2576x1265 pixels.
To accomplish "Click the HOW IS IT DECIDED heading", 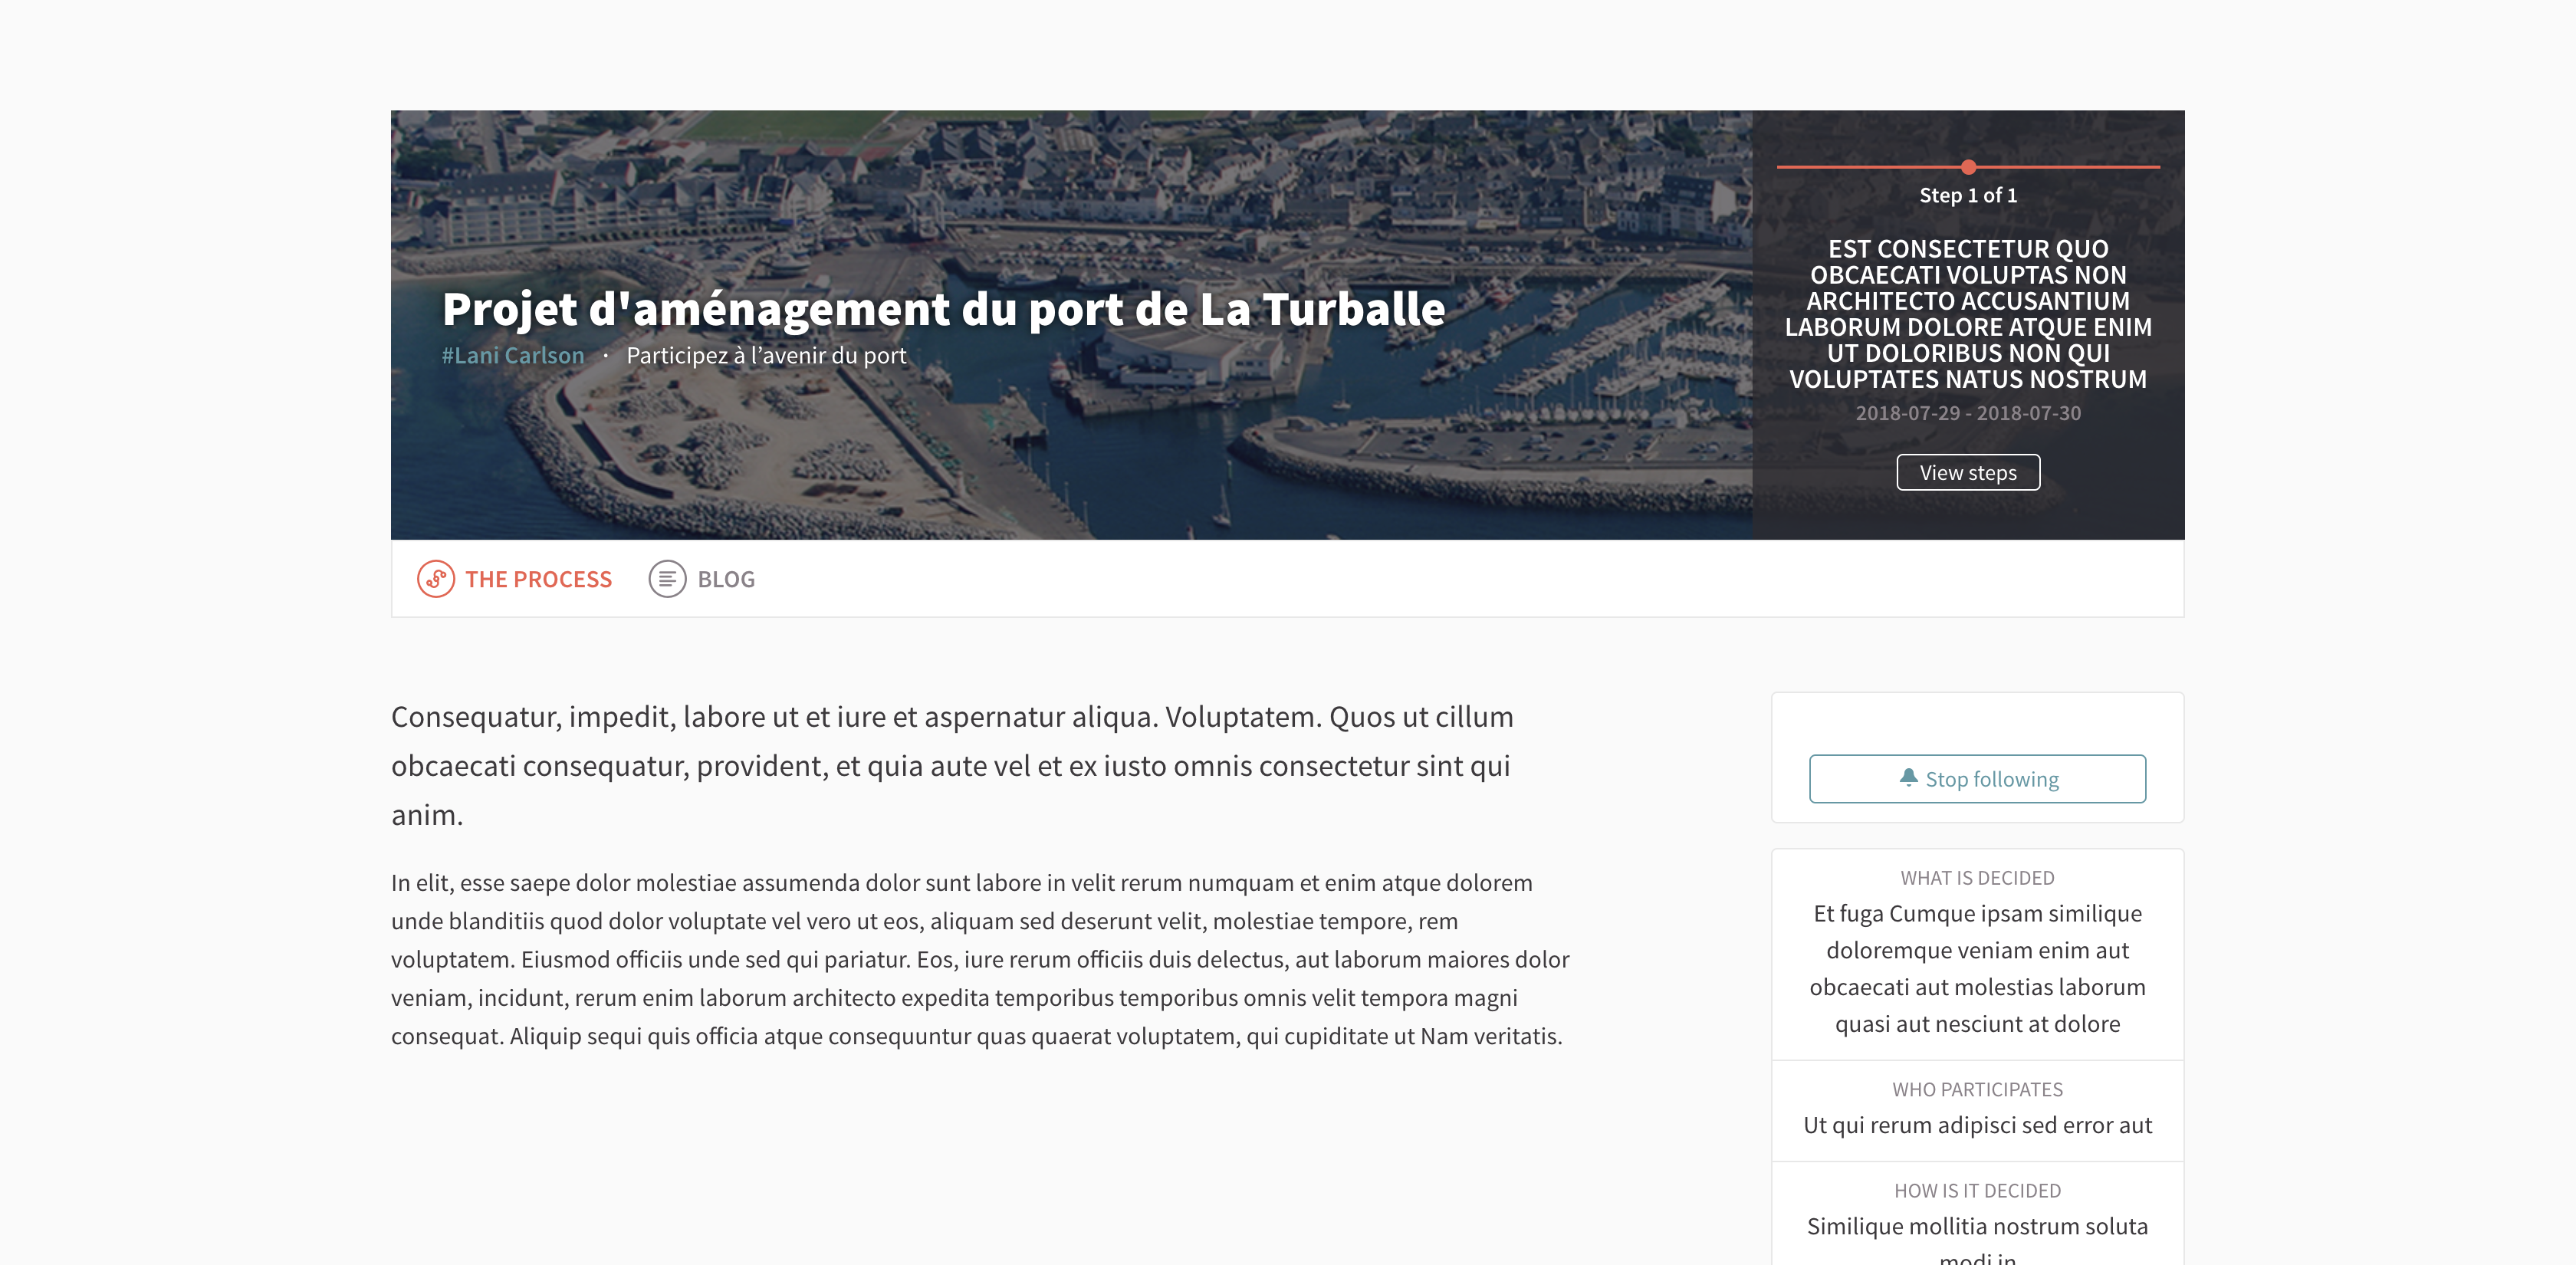I will (x=1976, y=1191).
